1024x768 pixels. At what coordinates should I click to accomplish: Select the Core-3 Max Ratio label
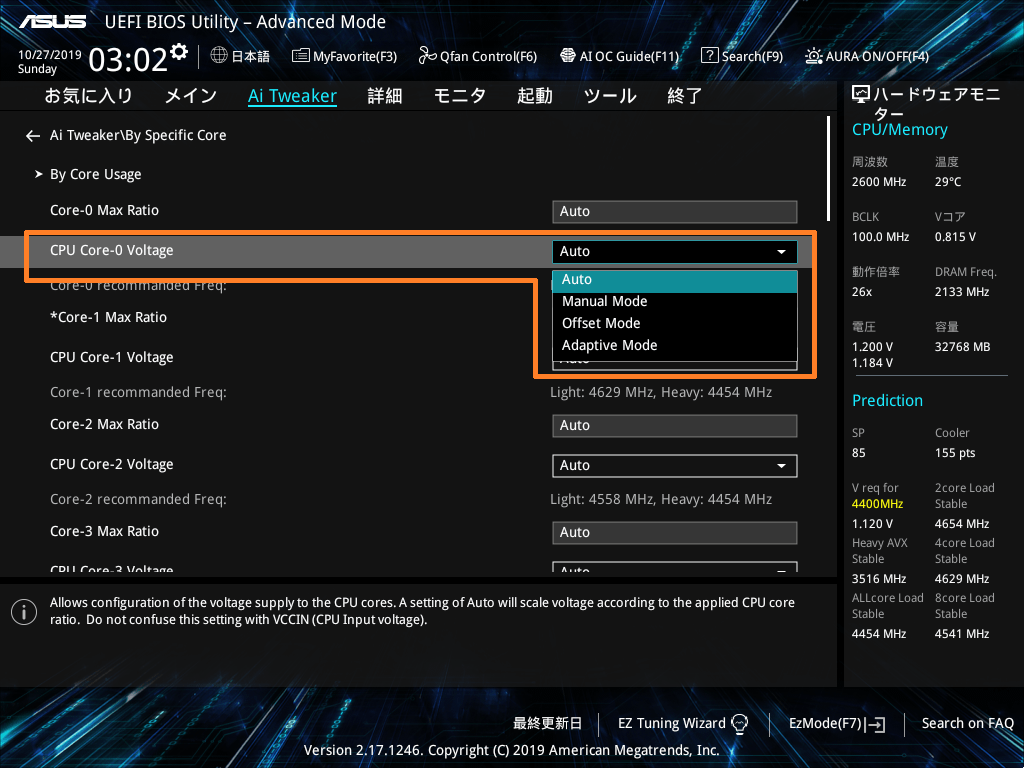pos(104,532)
